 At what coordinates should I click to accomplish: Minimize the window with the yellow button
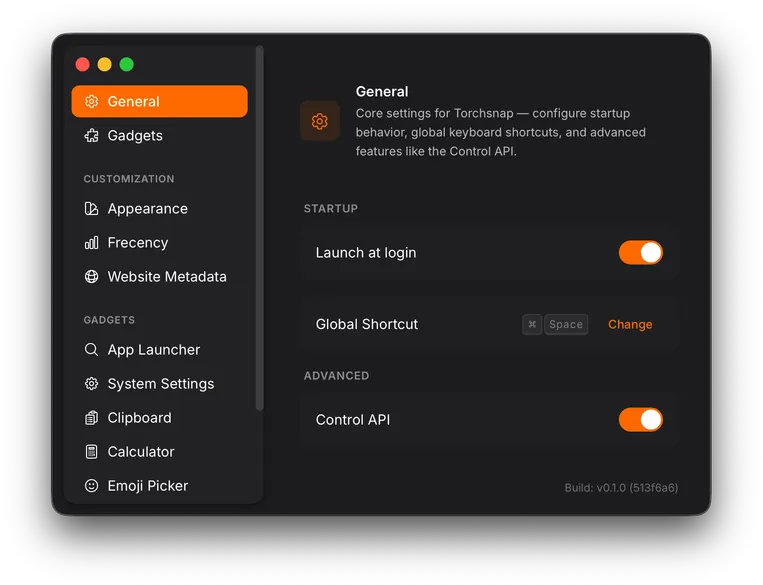click(x=105, y=64)
